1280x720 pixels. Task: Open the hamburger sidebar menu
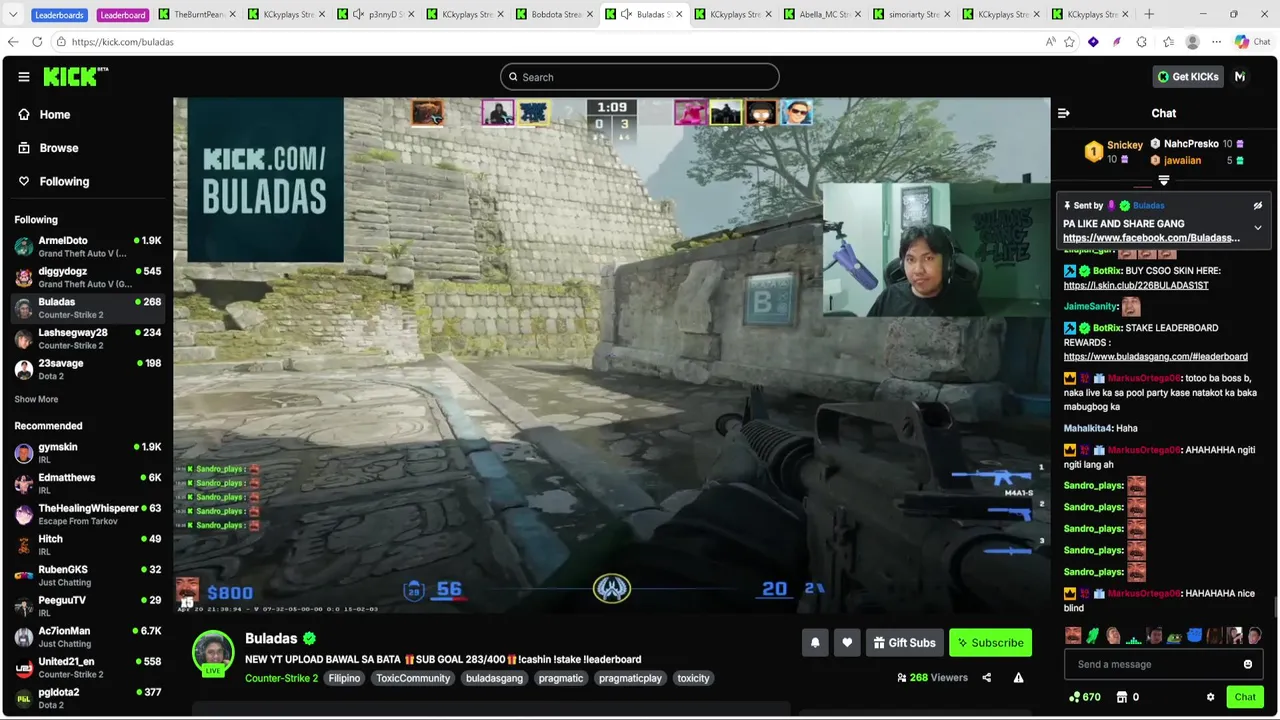[23, 77]
